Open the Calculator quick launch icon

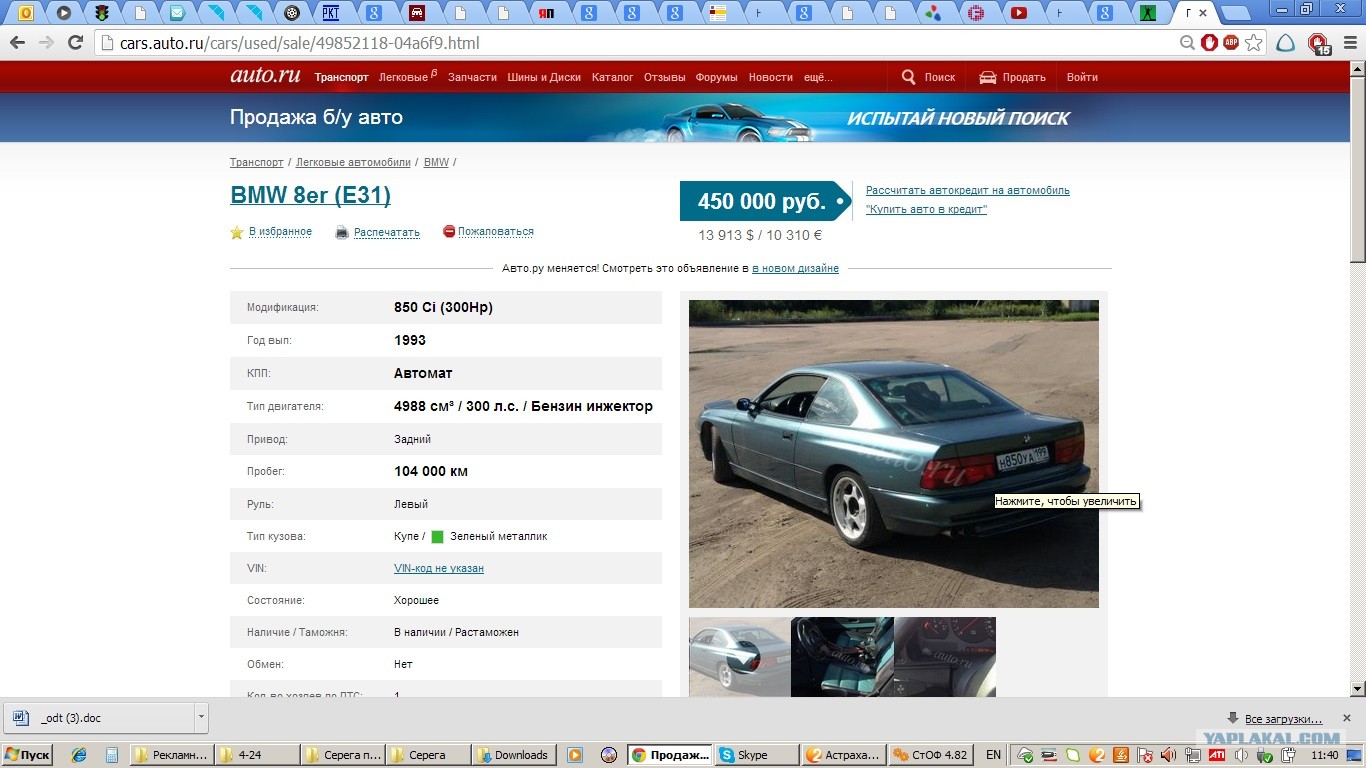click(111, 755)
